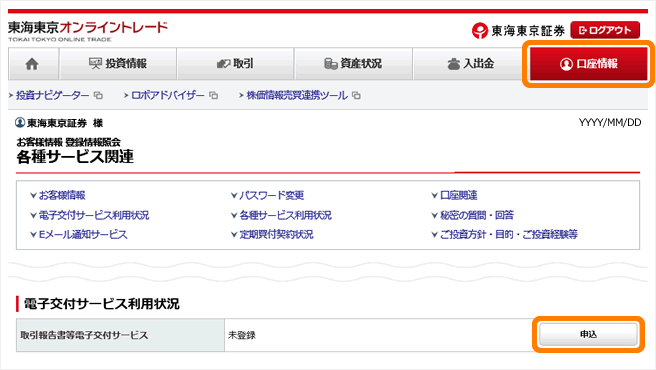Click the ログアウト button

605,30
